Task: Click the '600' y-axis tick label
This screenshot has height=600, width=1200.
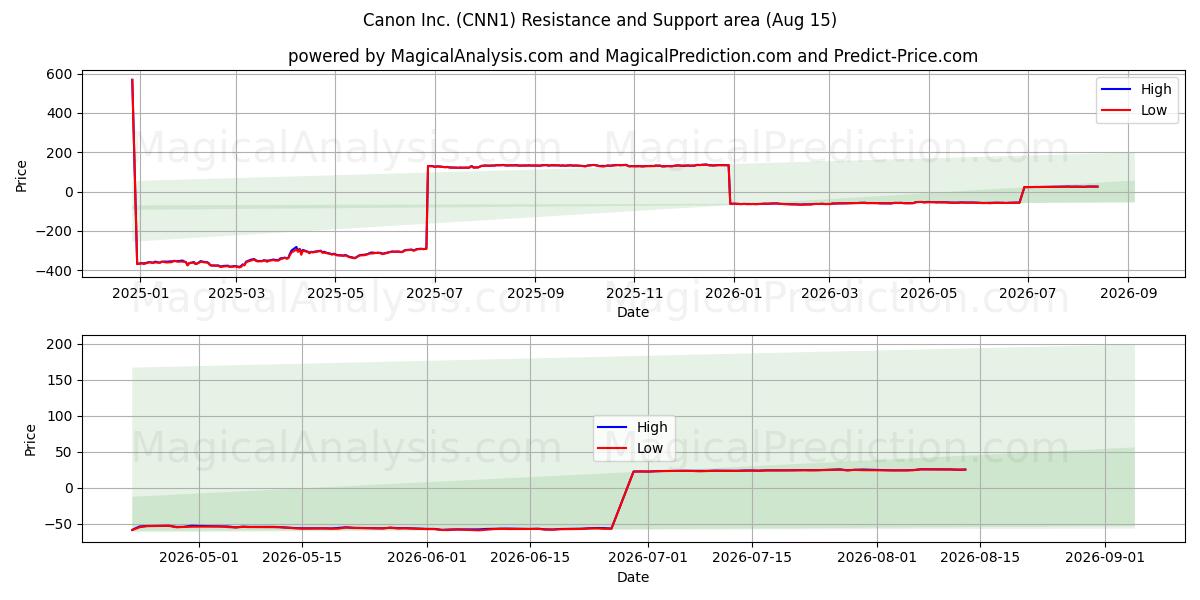Action: click(x=59, y=74)
